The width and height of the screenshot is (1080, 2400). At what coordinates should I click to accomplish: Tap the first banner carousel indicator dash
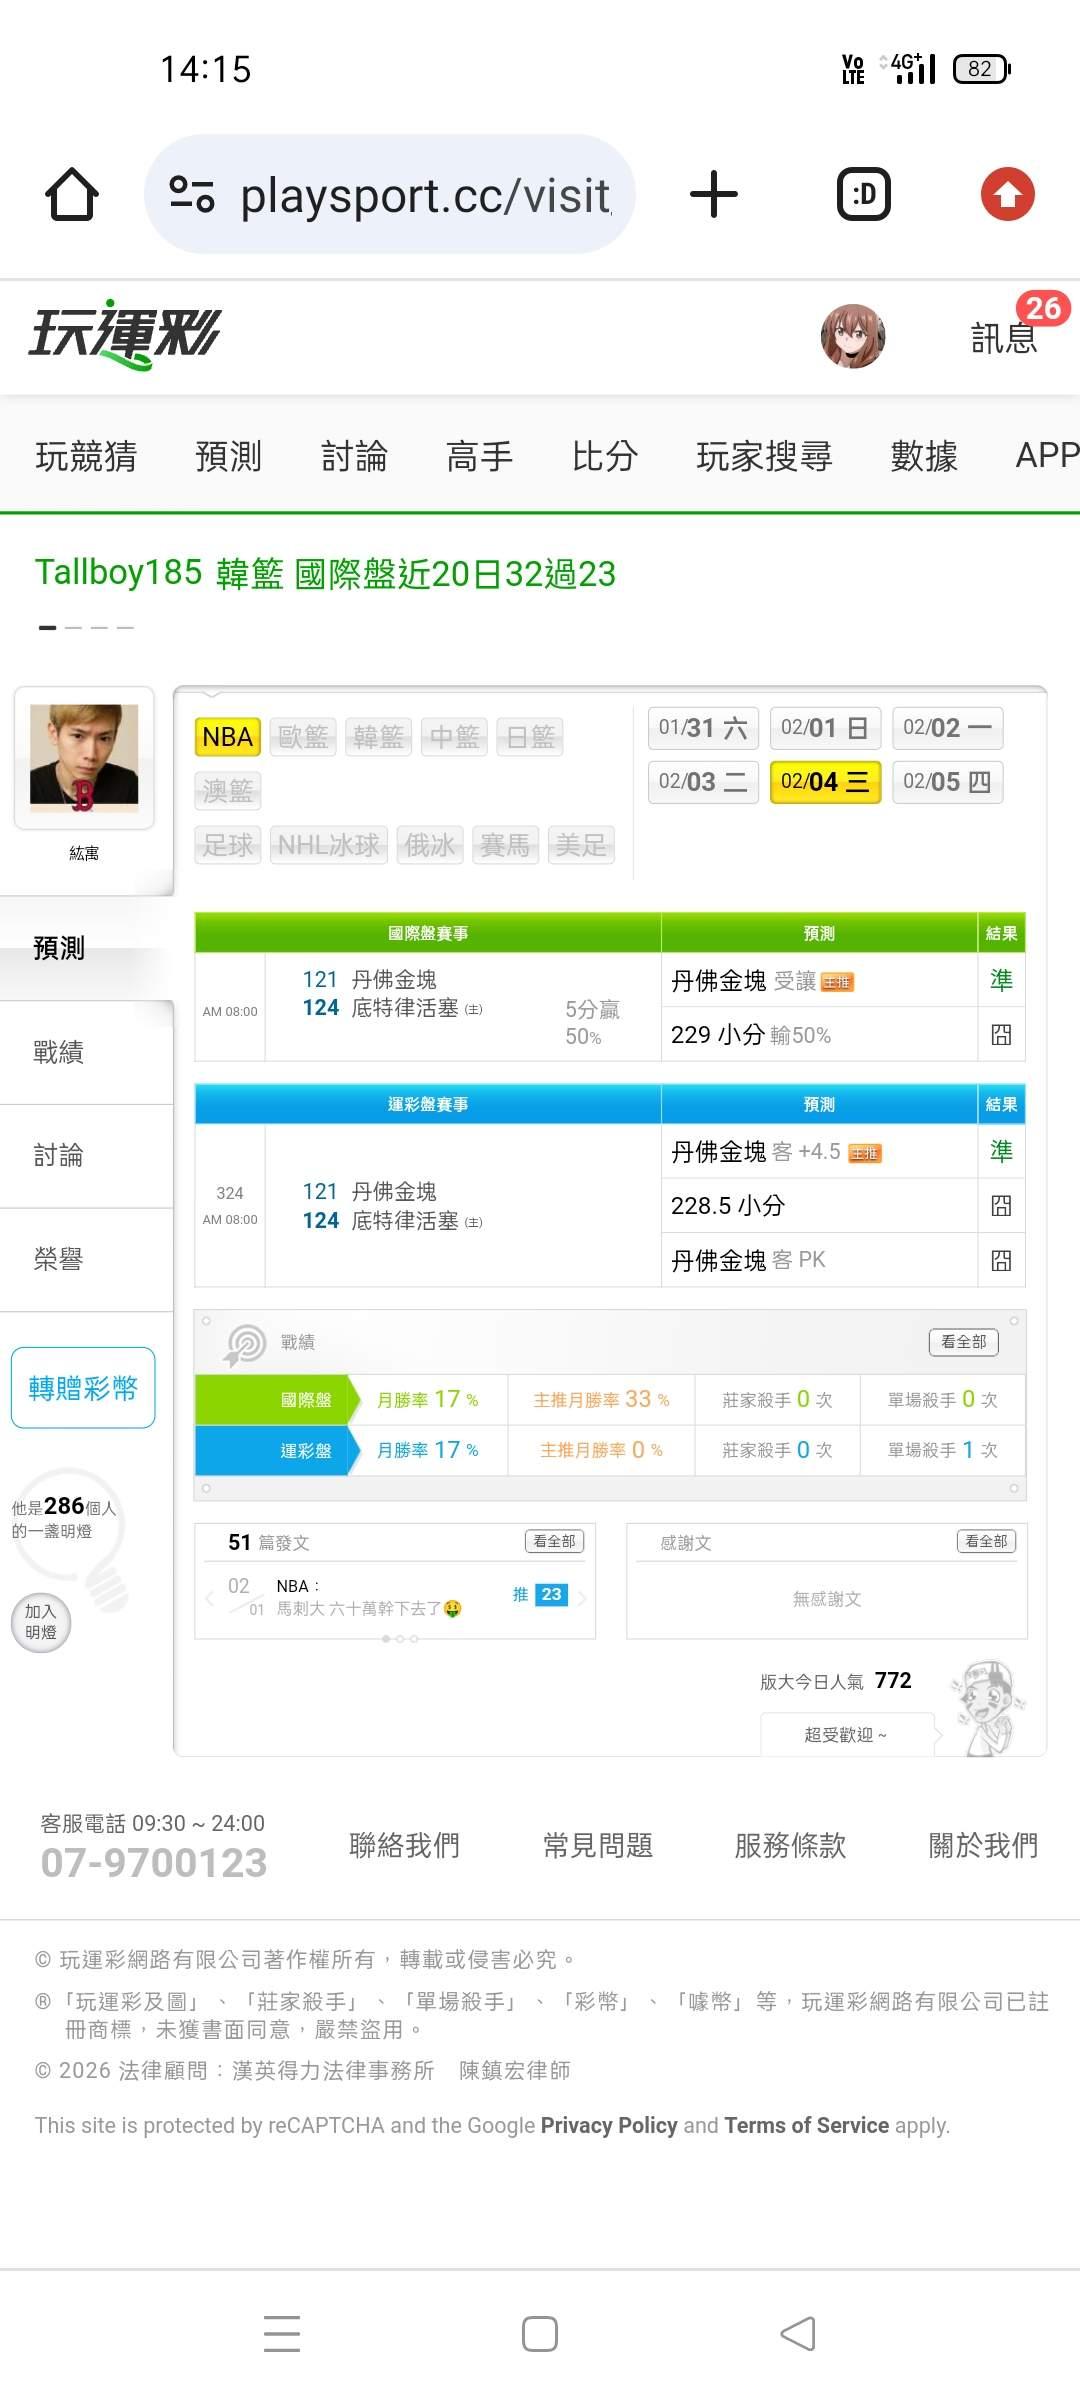47,628
